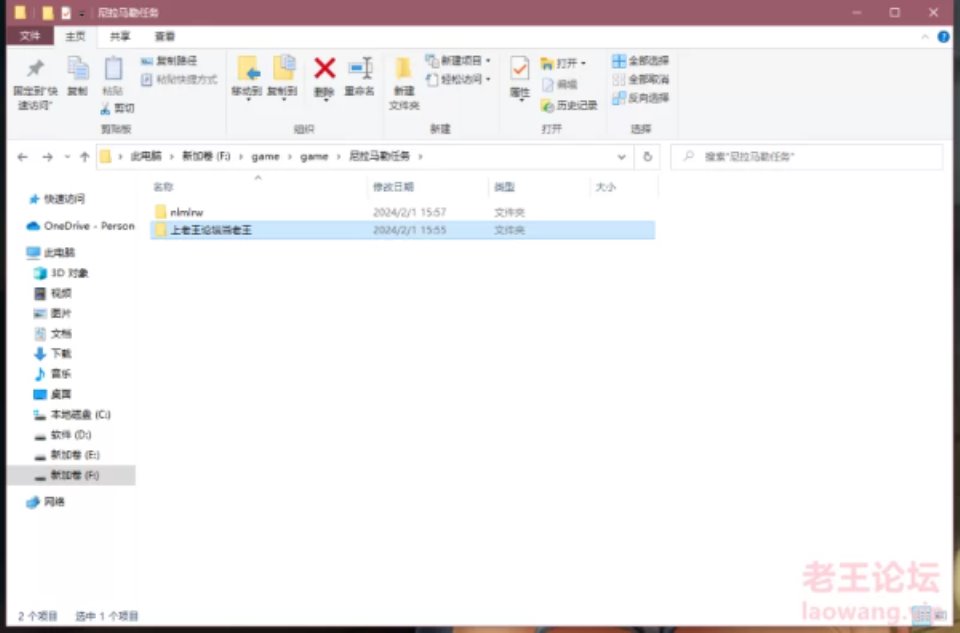Screen dimensions: 960x633
Task: Switch to the Share (共享) ribbon tab
Action: pyautogui.click(x=120, y=36)
